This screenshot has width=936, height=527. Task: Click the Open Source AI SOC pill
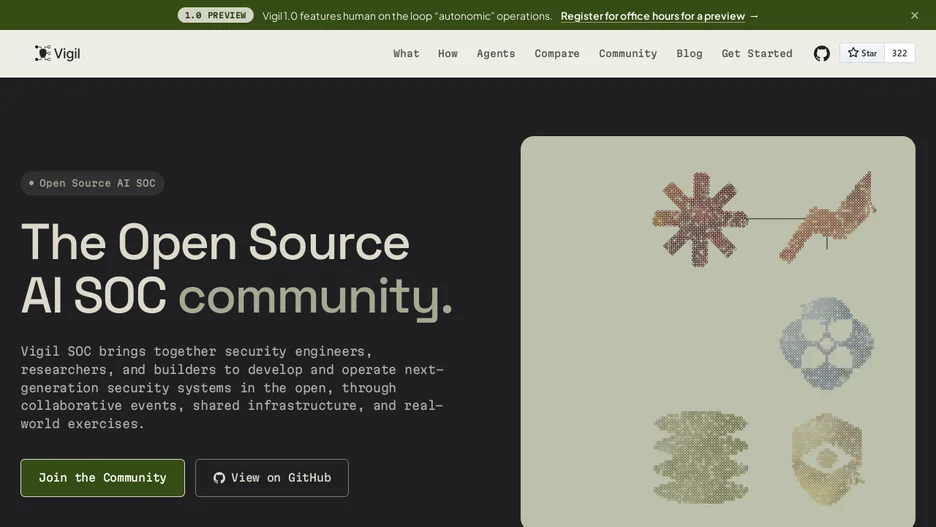(93, 183)
